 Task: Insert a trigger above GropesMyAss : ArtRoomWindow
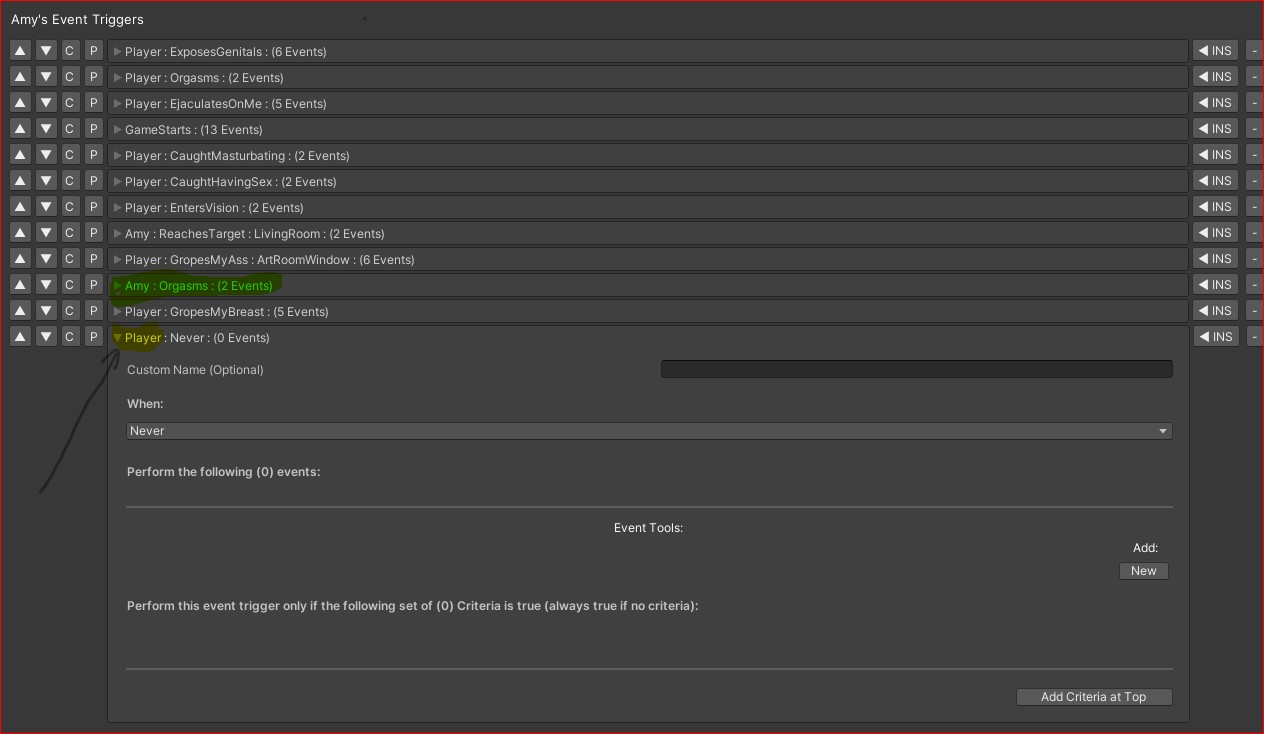click(x=1215, y=258)
